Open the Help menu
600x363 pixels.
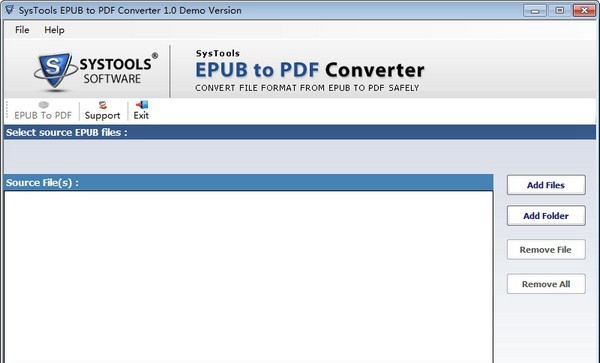coord(54,30)
